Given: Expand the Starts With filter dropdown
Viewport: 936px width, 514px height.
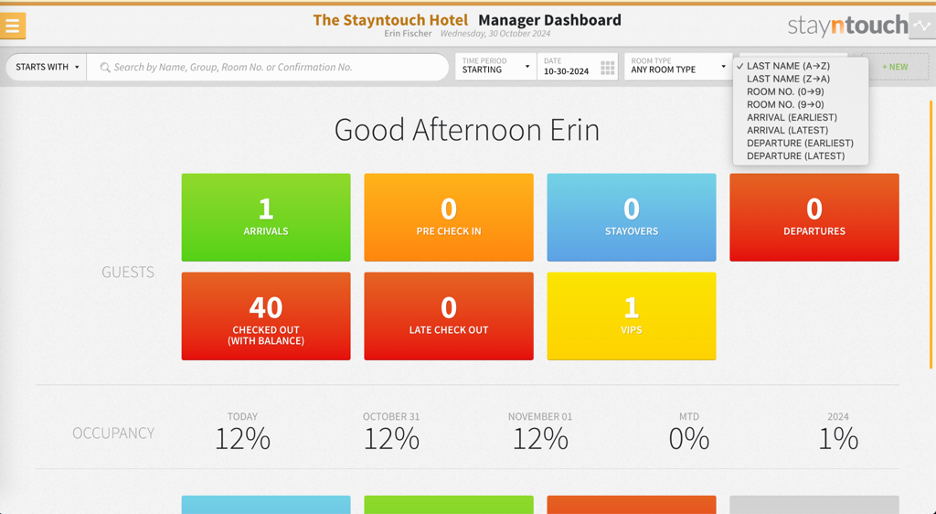Looking at the screenshot, I should [47, 67].
